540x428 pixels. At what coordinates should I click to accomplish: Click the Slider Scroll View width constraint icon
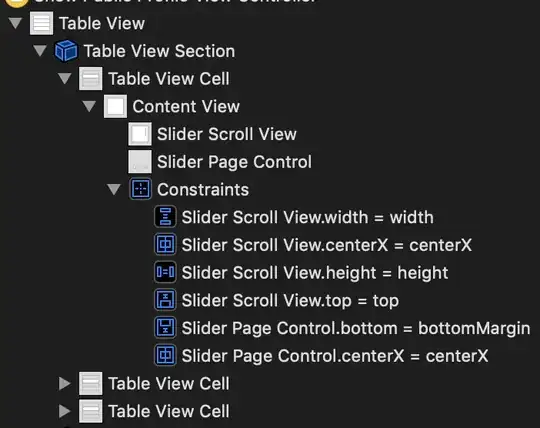coord(165,217)
